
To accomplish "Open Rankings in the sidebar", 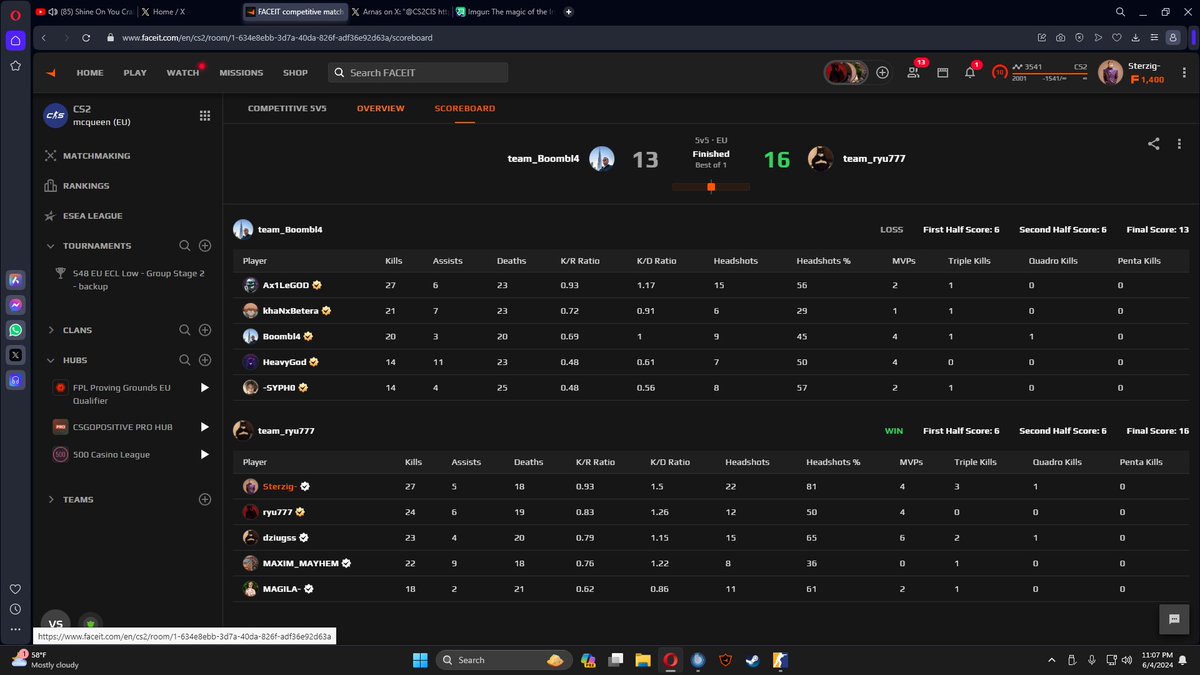I will (86, 186).
